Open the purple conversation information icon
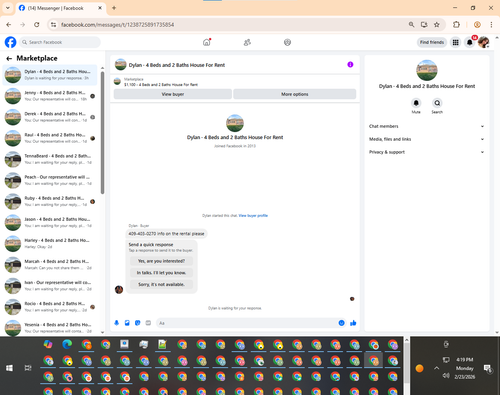This screenshot has width=500, height=395. (350, 65)
